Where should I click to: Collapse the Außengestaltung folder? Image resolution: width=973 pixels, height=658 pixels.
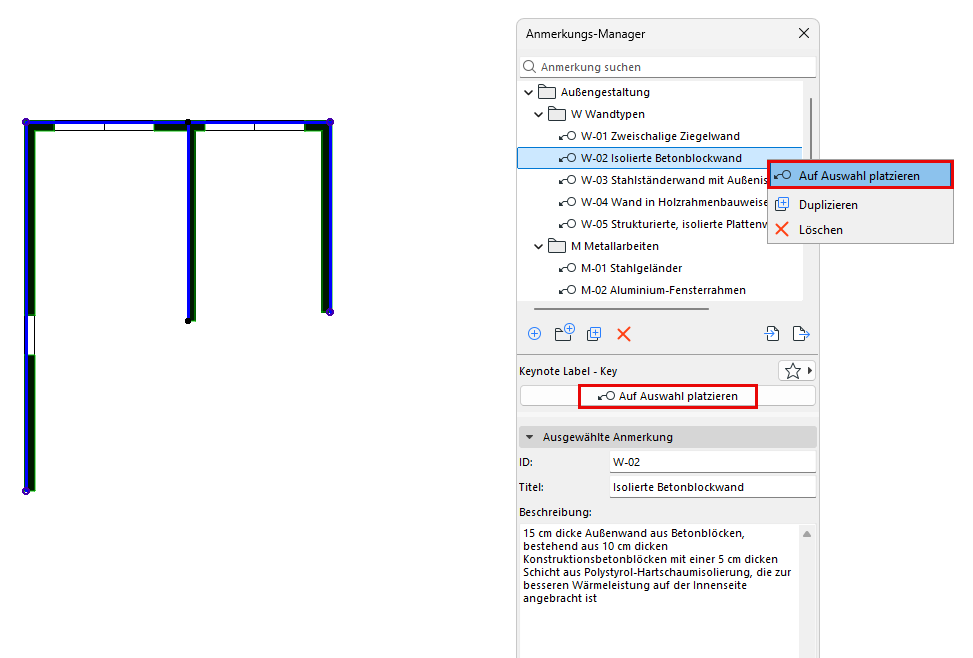529,92
